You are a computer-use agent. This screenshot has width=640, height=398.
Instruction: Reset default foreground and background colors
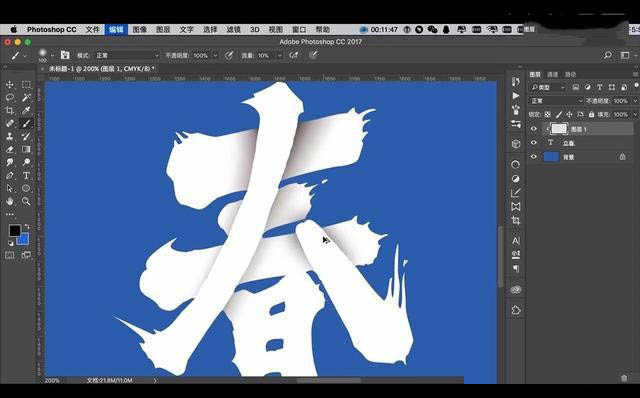(11, 243)
